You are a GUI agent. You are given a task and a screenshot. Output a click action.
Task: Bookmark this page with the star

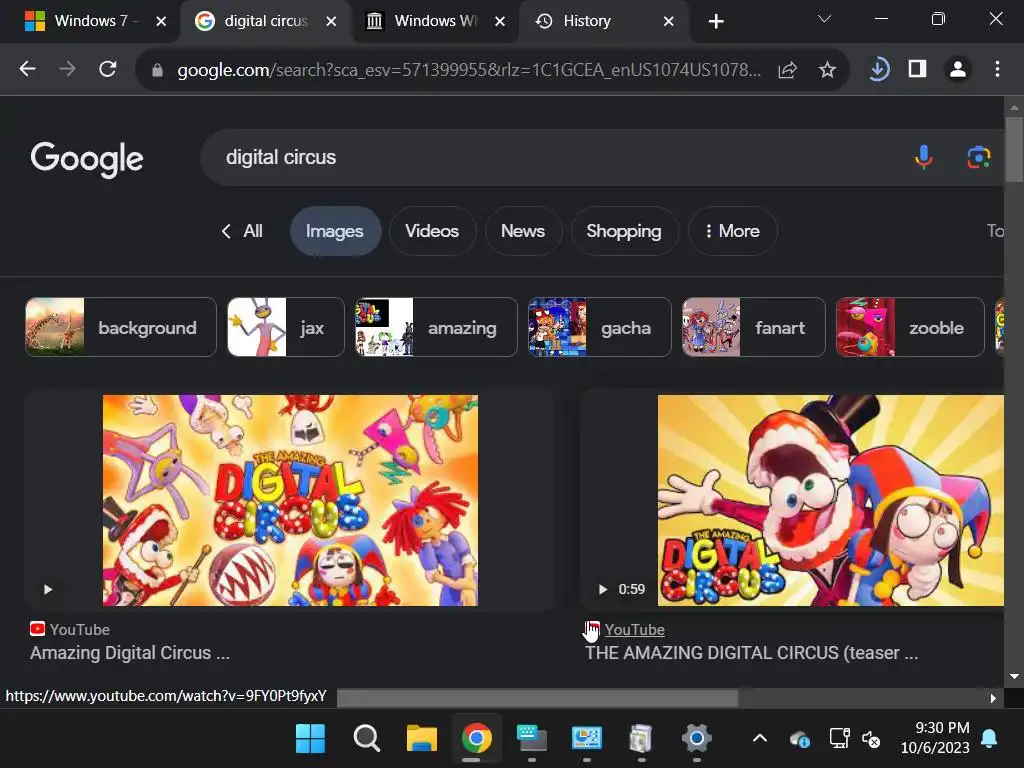point(827,69)
